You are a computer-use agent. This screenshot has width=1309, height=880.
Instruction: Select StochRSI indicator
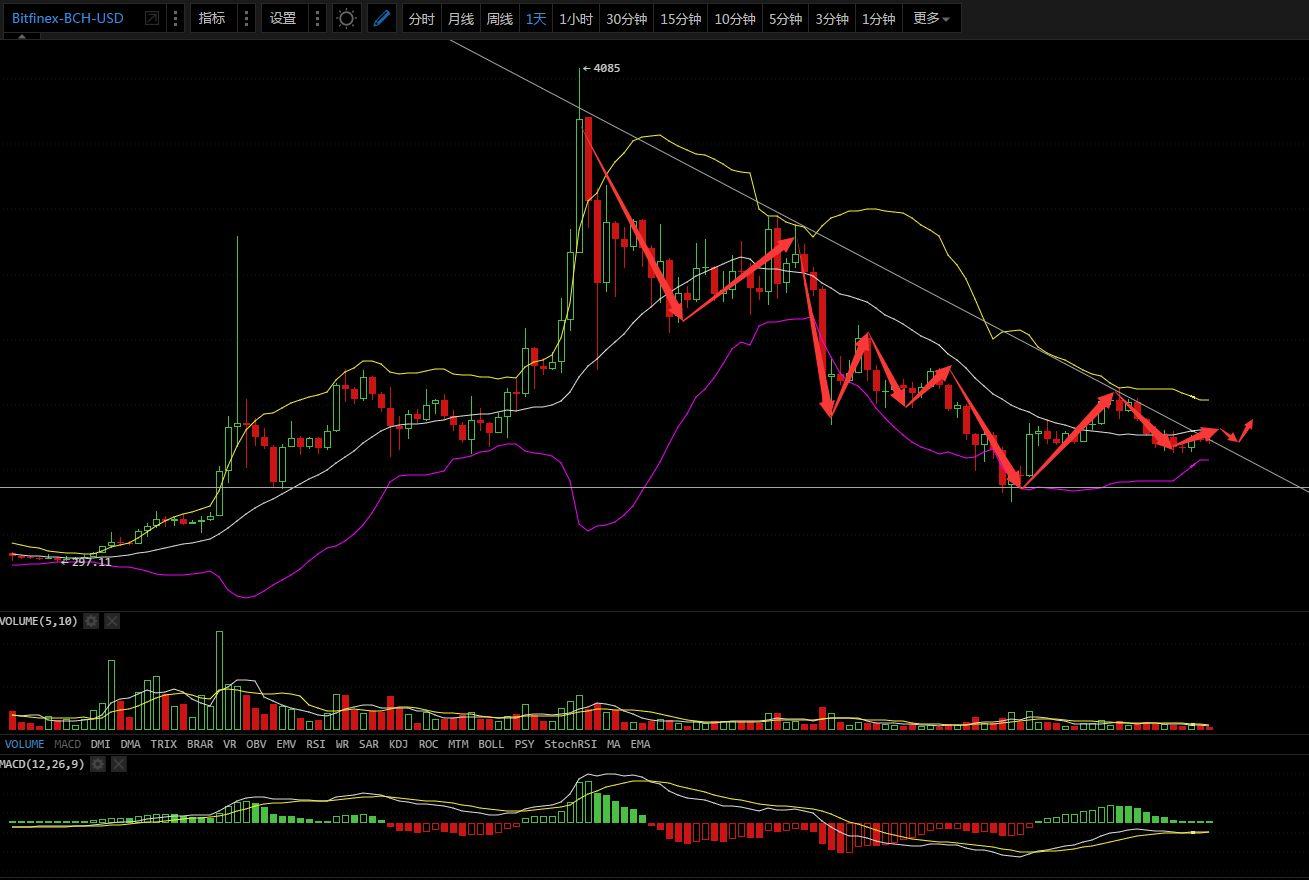[570, 744]
